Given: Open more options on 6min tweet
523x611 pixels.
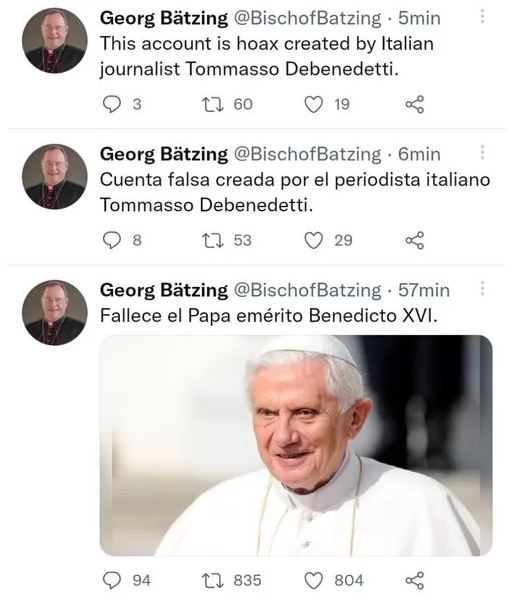Looking at the screenshot, I should (x=482, y=152).
